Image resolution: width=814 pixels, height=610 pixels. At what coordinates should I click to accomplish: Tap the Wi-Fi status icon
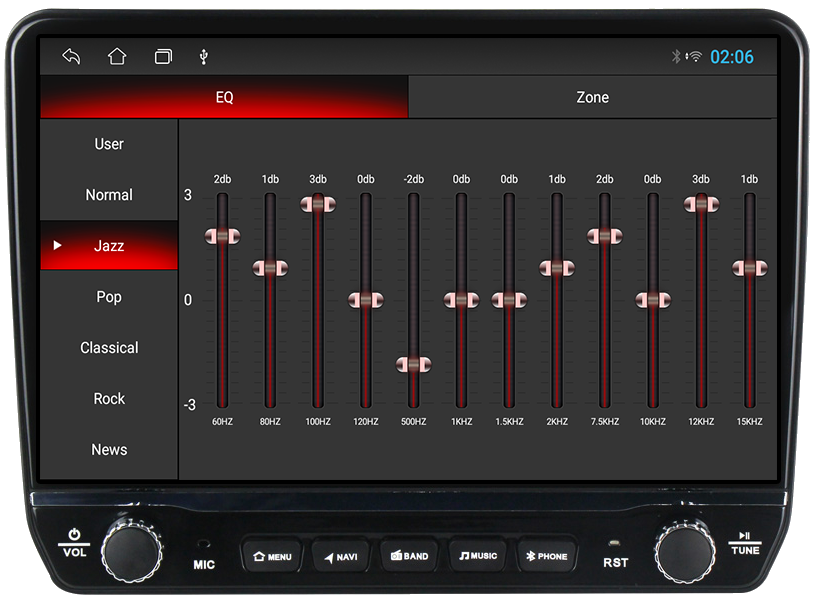694,57
